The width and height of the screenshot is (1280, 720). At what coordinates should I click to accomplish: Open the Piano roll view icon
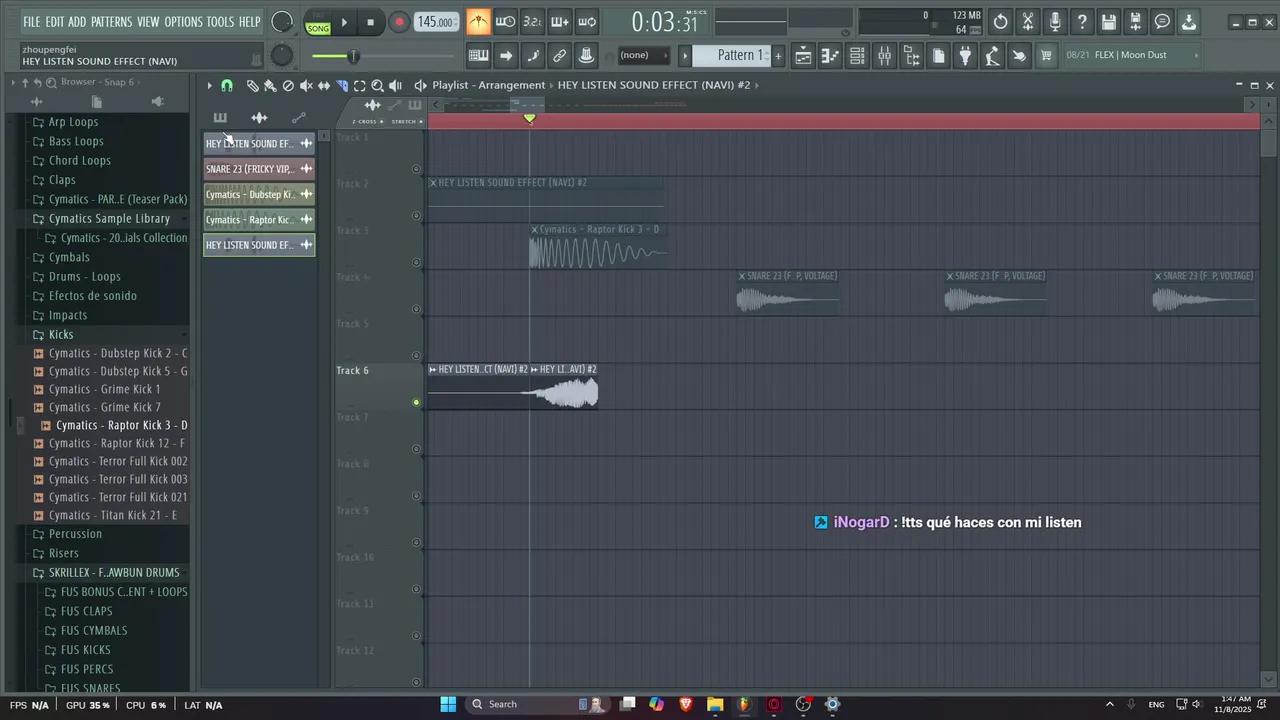pyautogui.click(x=830, y=56)
